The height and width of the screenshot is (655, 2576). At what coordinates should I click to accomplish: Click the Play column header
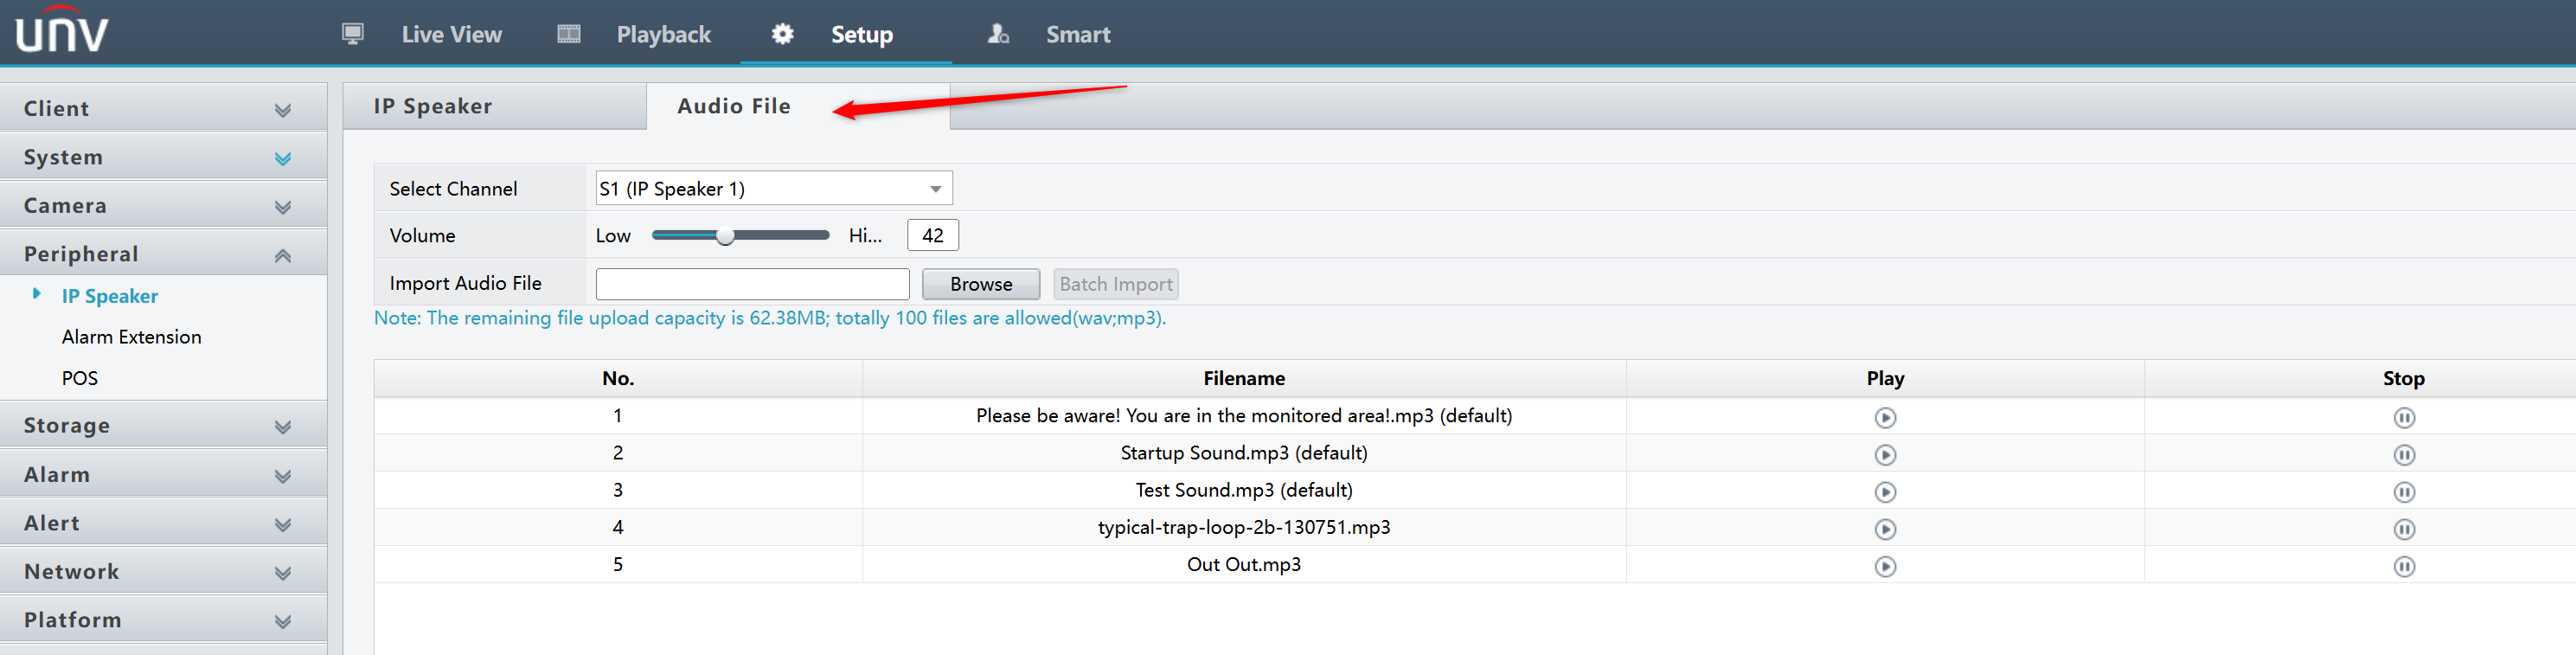click(1884, 378)
